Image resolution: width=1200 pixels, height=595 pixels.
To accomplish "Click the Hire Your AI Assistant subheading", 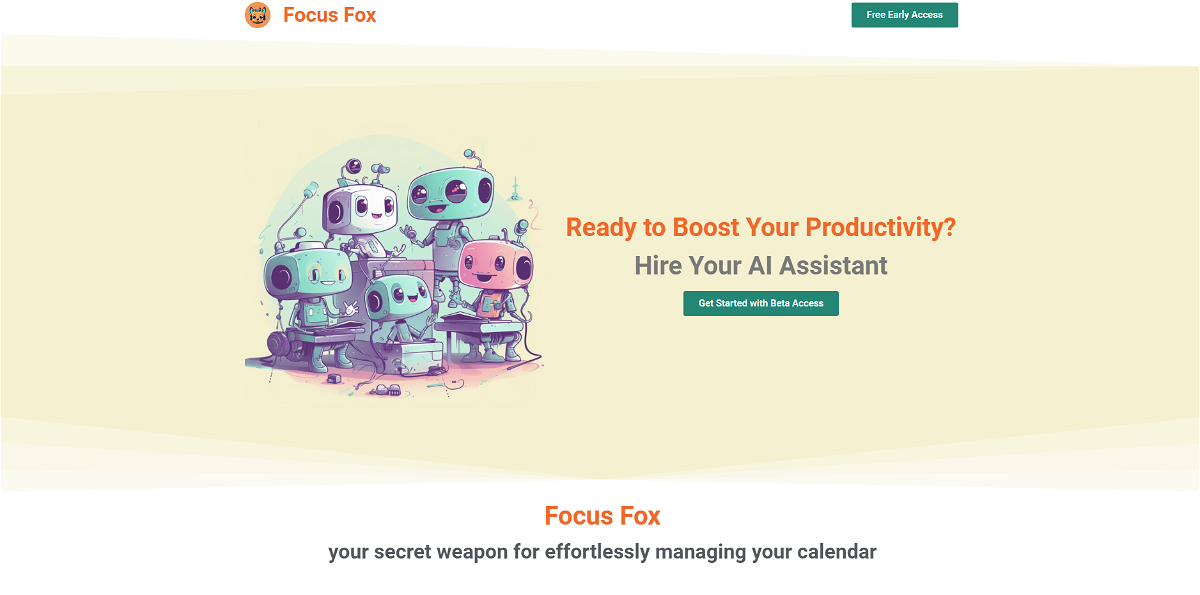I will [x=761, y=266].
